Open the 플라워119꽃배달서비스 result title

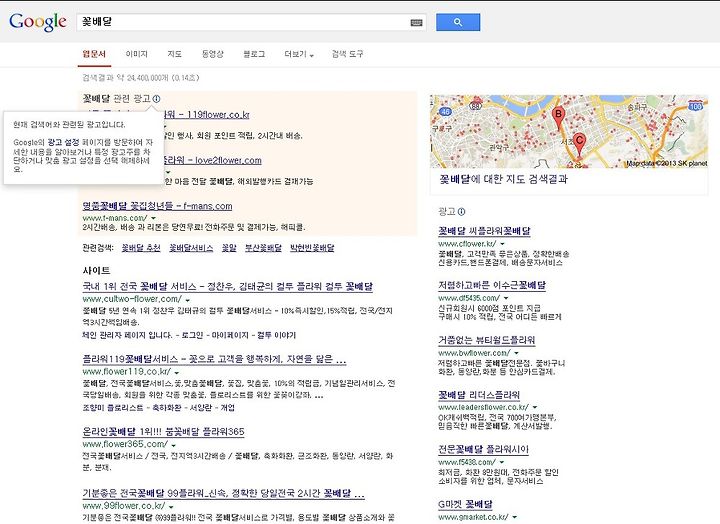(x=214, y=359)
